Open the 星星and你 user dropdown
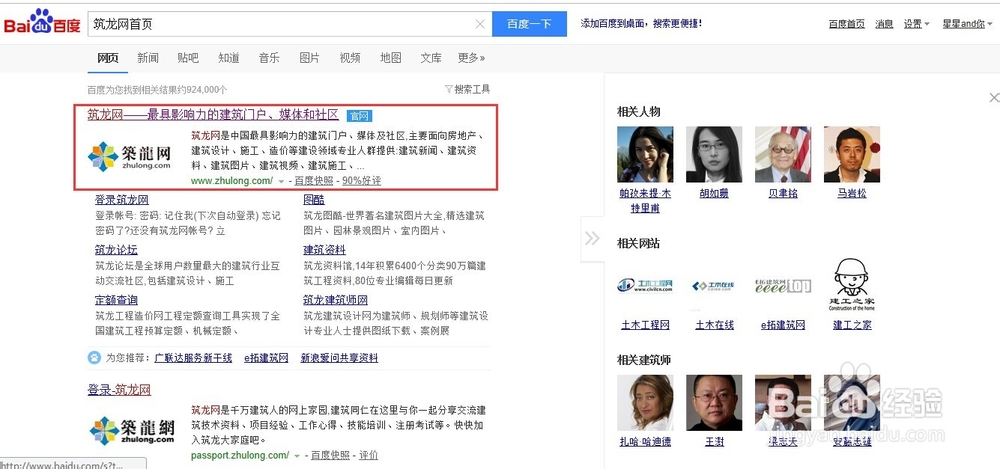The image size is (1000, 469). click(967, 24)
